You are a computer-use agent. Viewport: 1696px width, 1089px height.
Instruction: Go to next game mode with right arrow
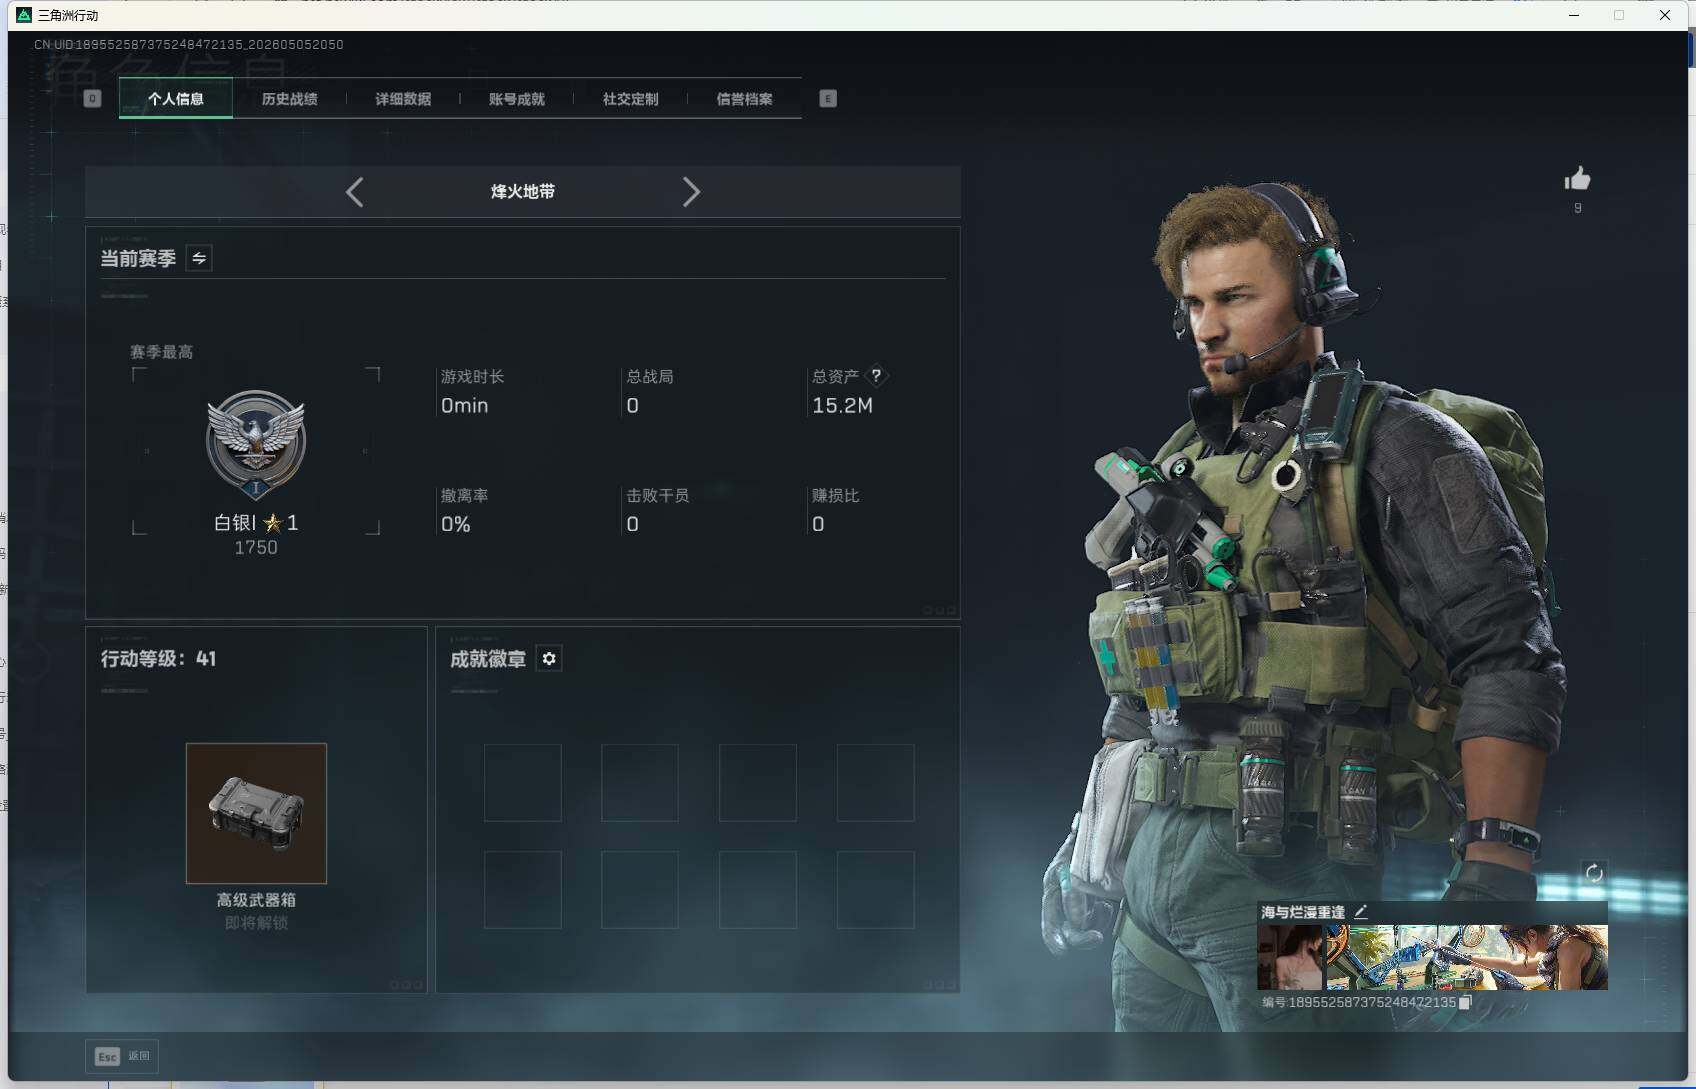(x=690, y=192)
